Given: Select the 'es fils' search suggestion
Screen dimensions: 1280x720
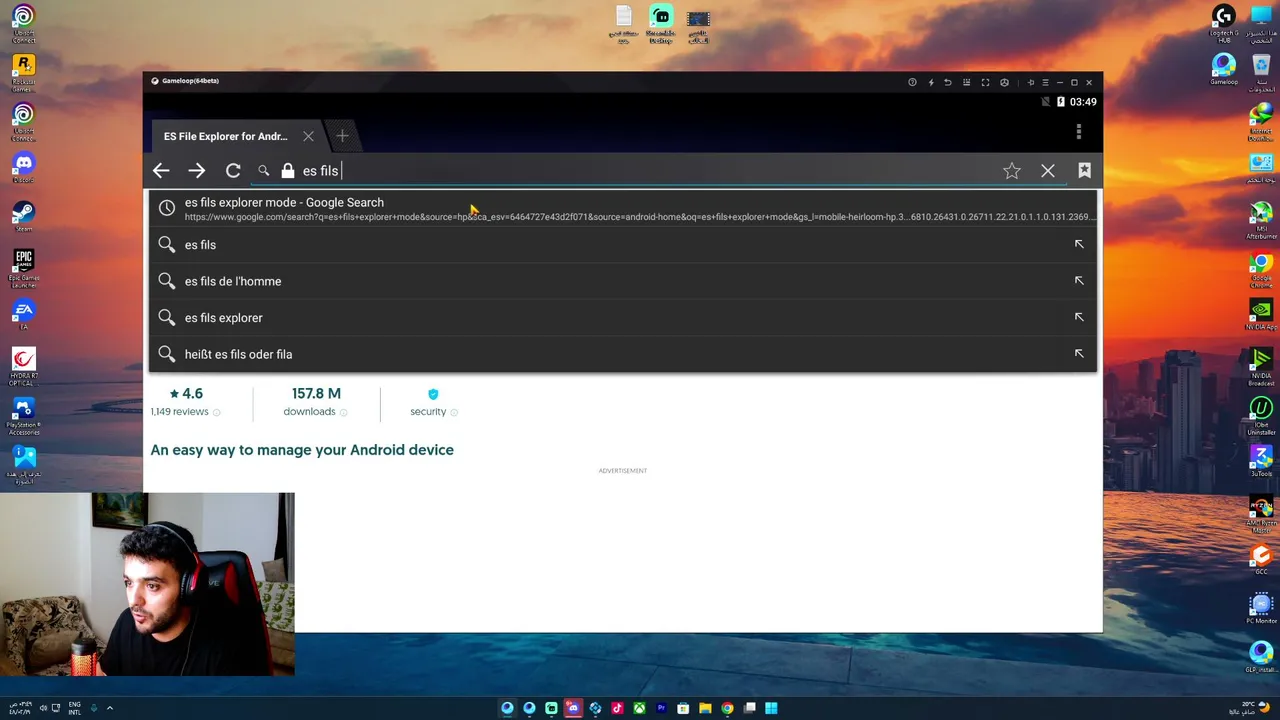Looking at the screenshot, I should click(623, 245).
